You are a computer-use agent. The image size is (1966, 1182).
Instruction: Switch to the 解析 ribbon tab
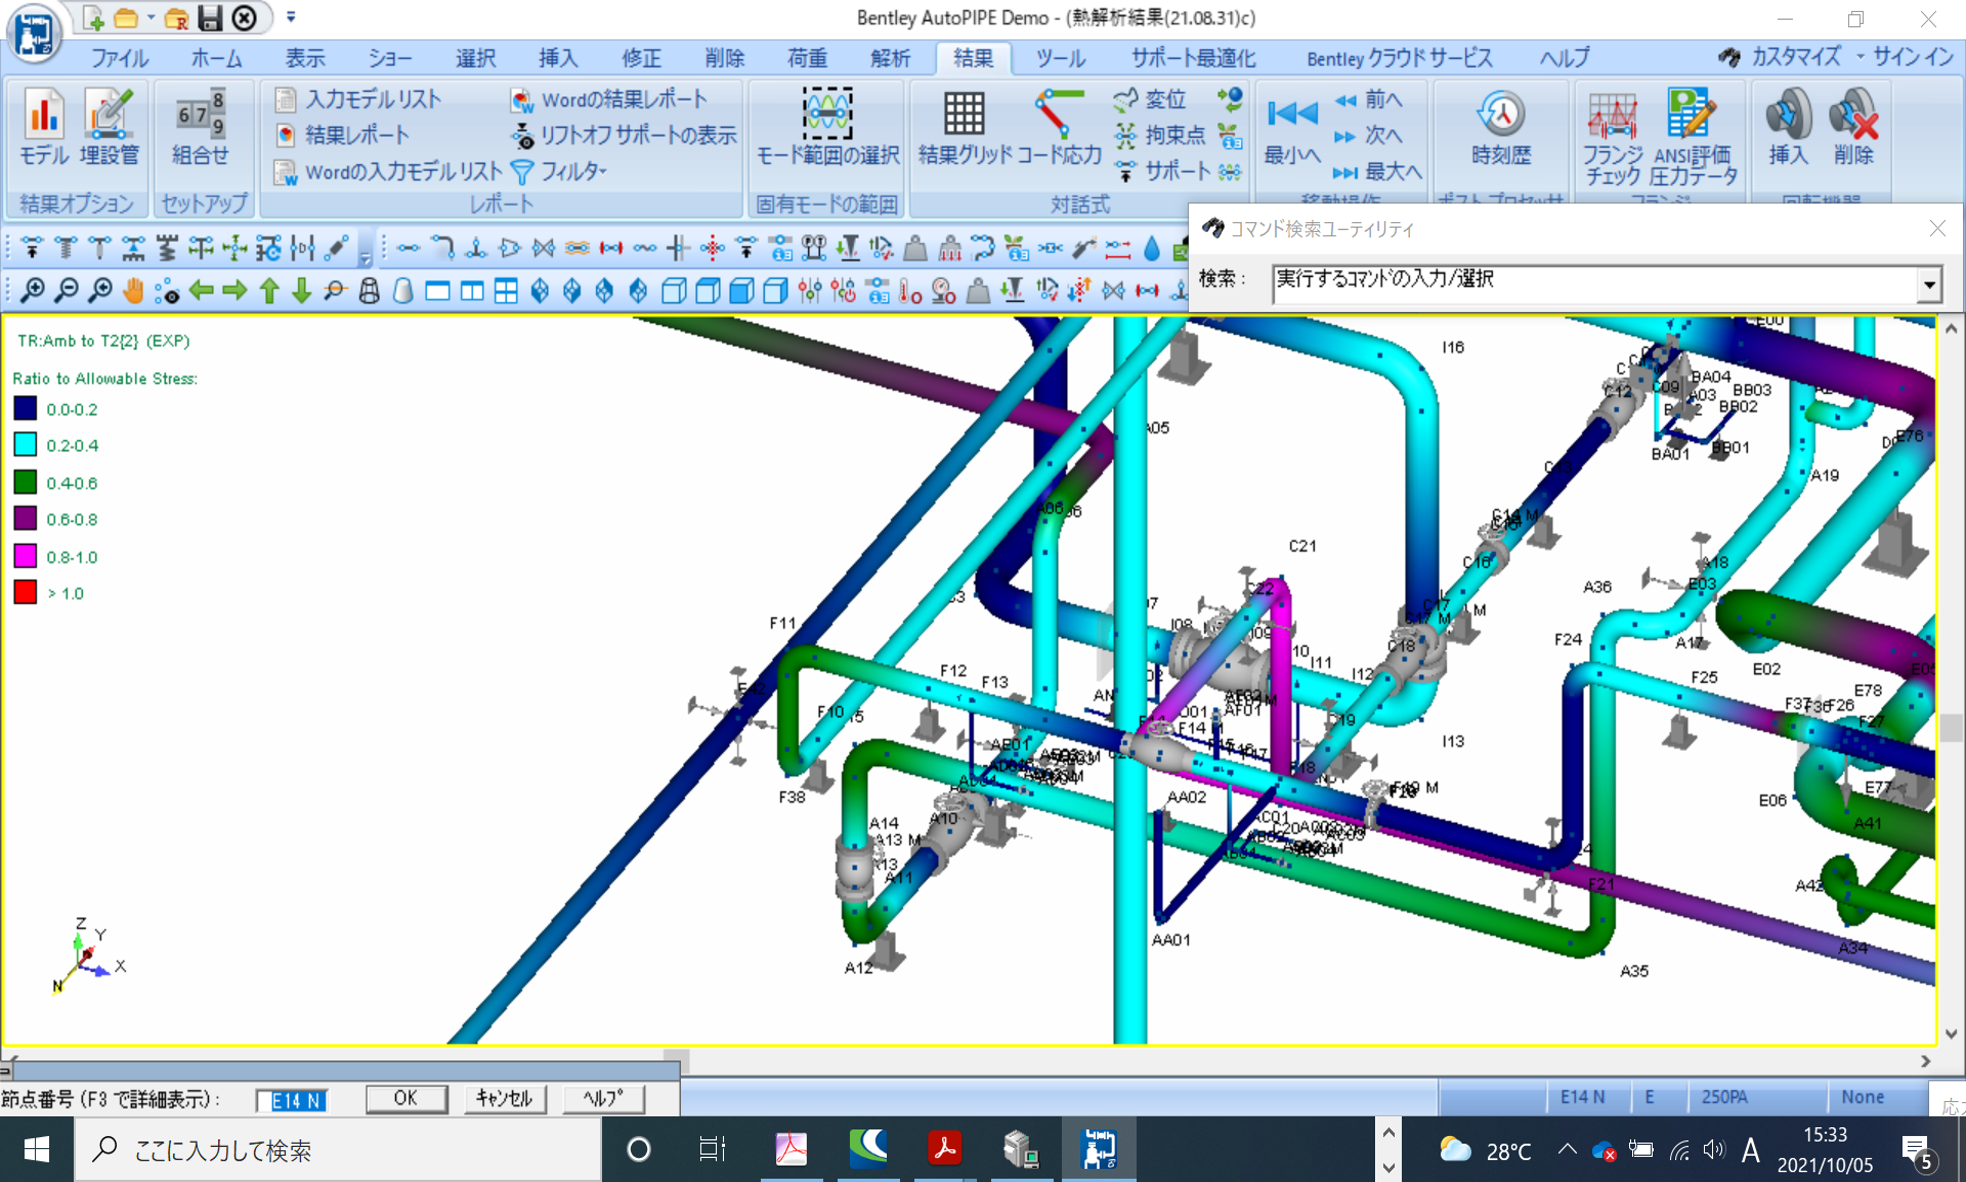pyautogui.click(x=889, y=58)
